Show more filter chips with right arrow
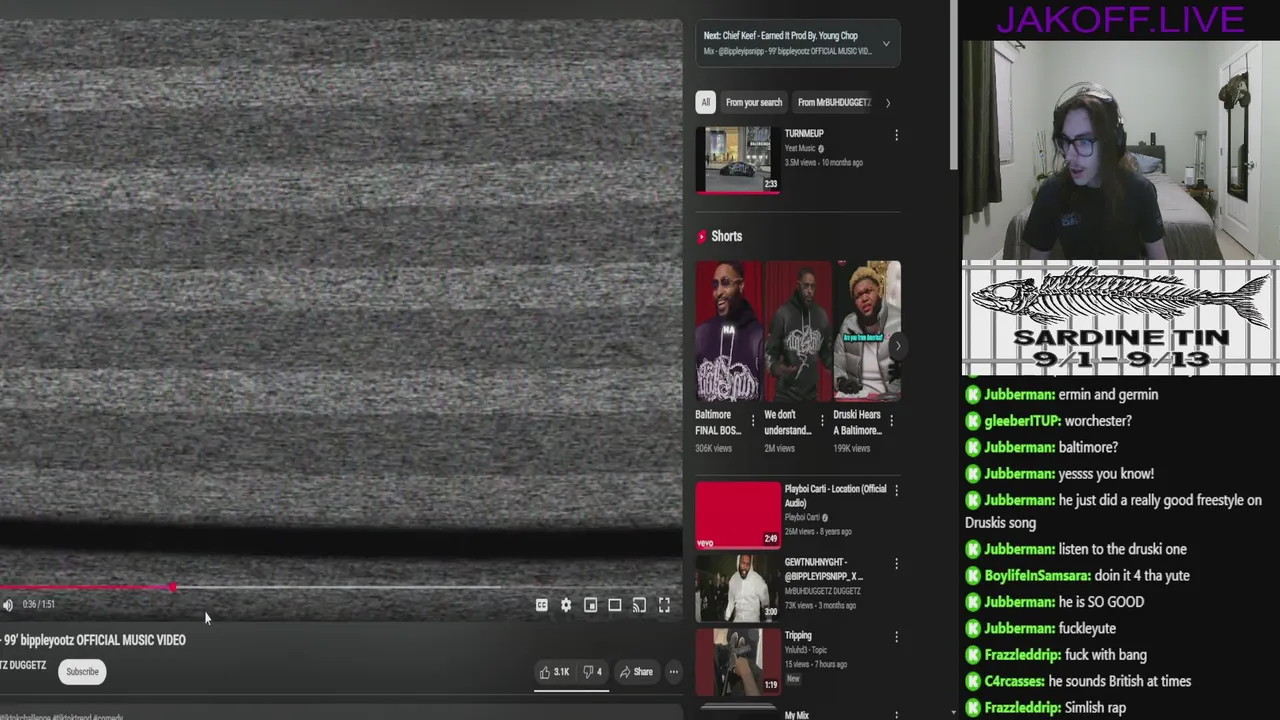This screenshot has width=1280, height=720. [888, 102]
